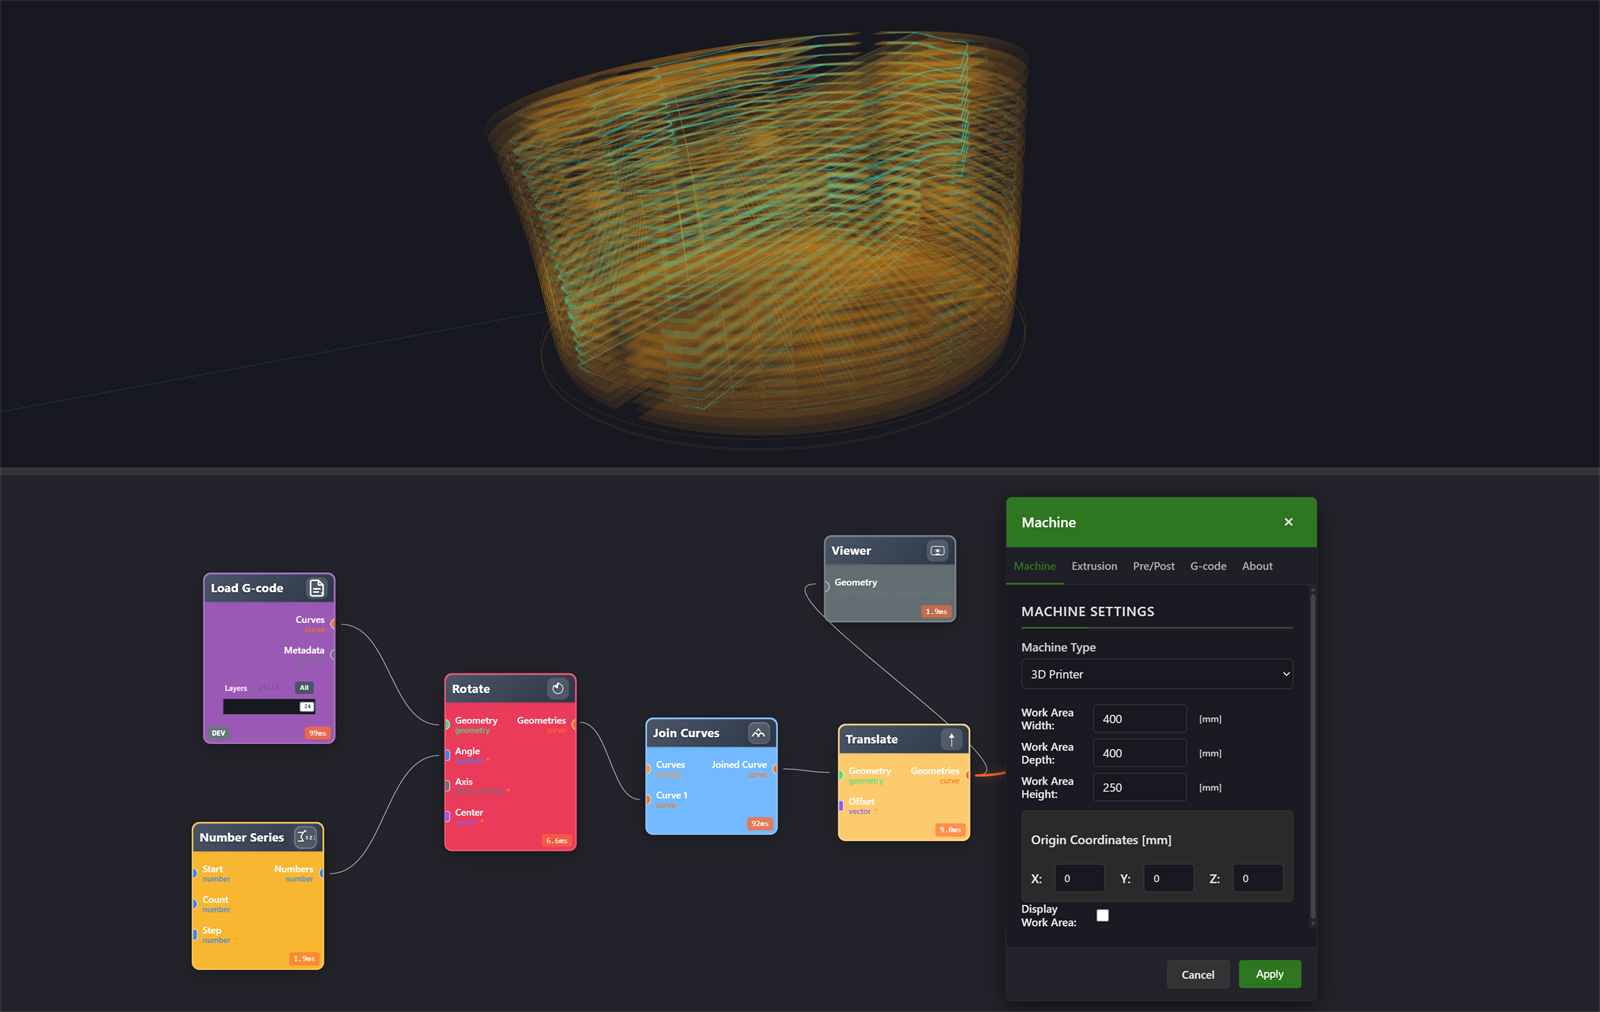Click the Work Area Height field
This screenshot has height=1012, width=1600.
coord(1139,787)
